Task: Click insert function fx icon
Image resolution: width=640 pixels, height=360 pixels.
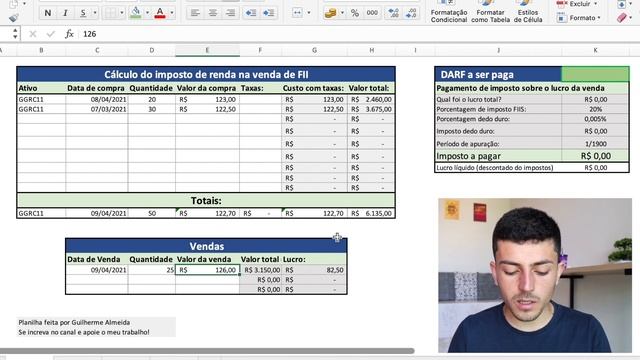Action: point(69,34)
